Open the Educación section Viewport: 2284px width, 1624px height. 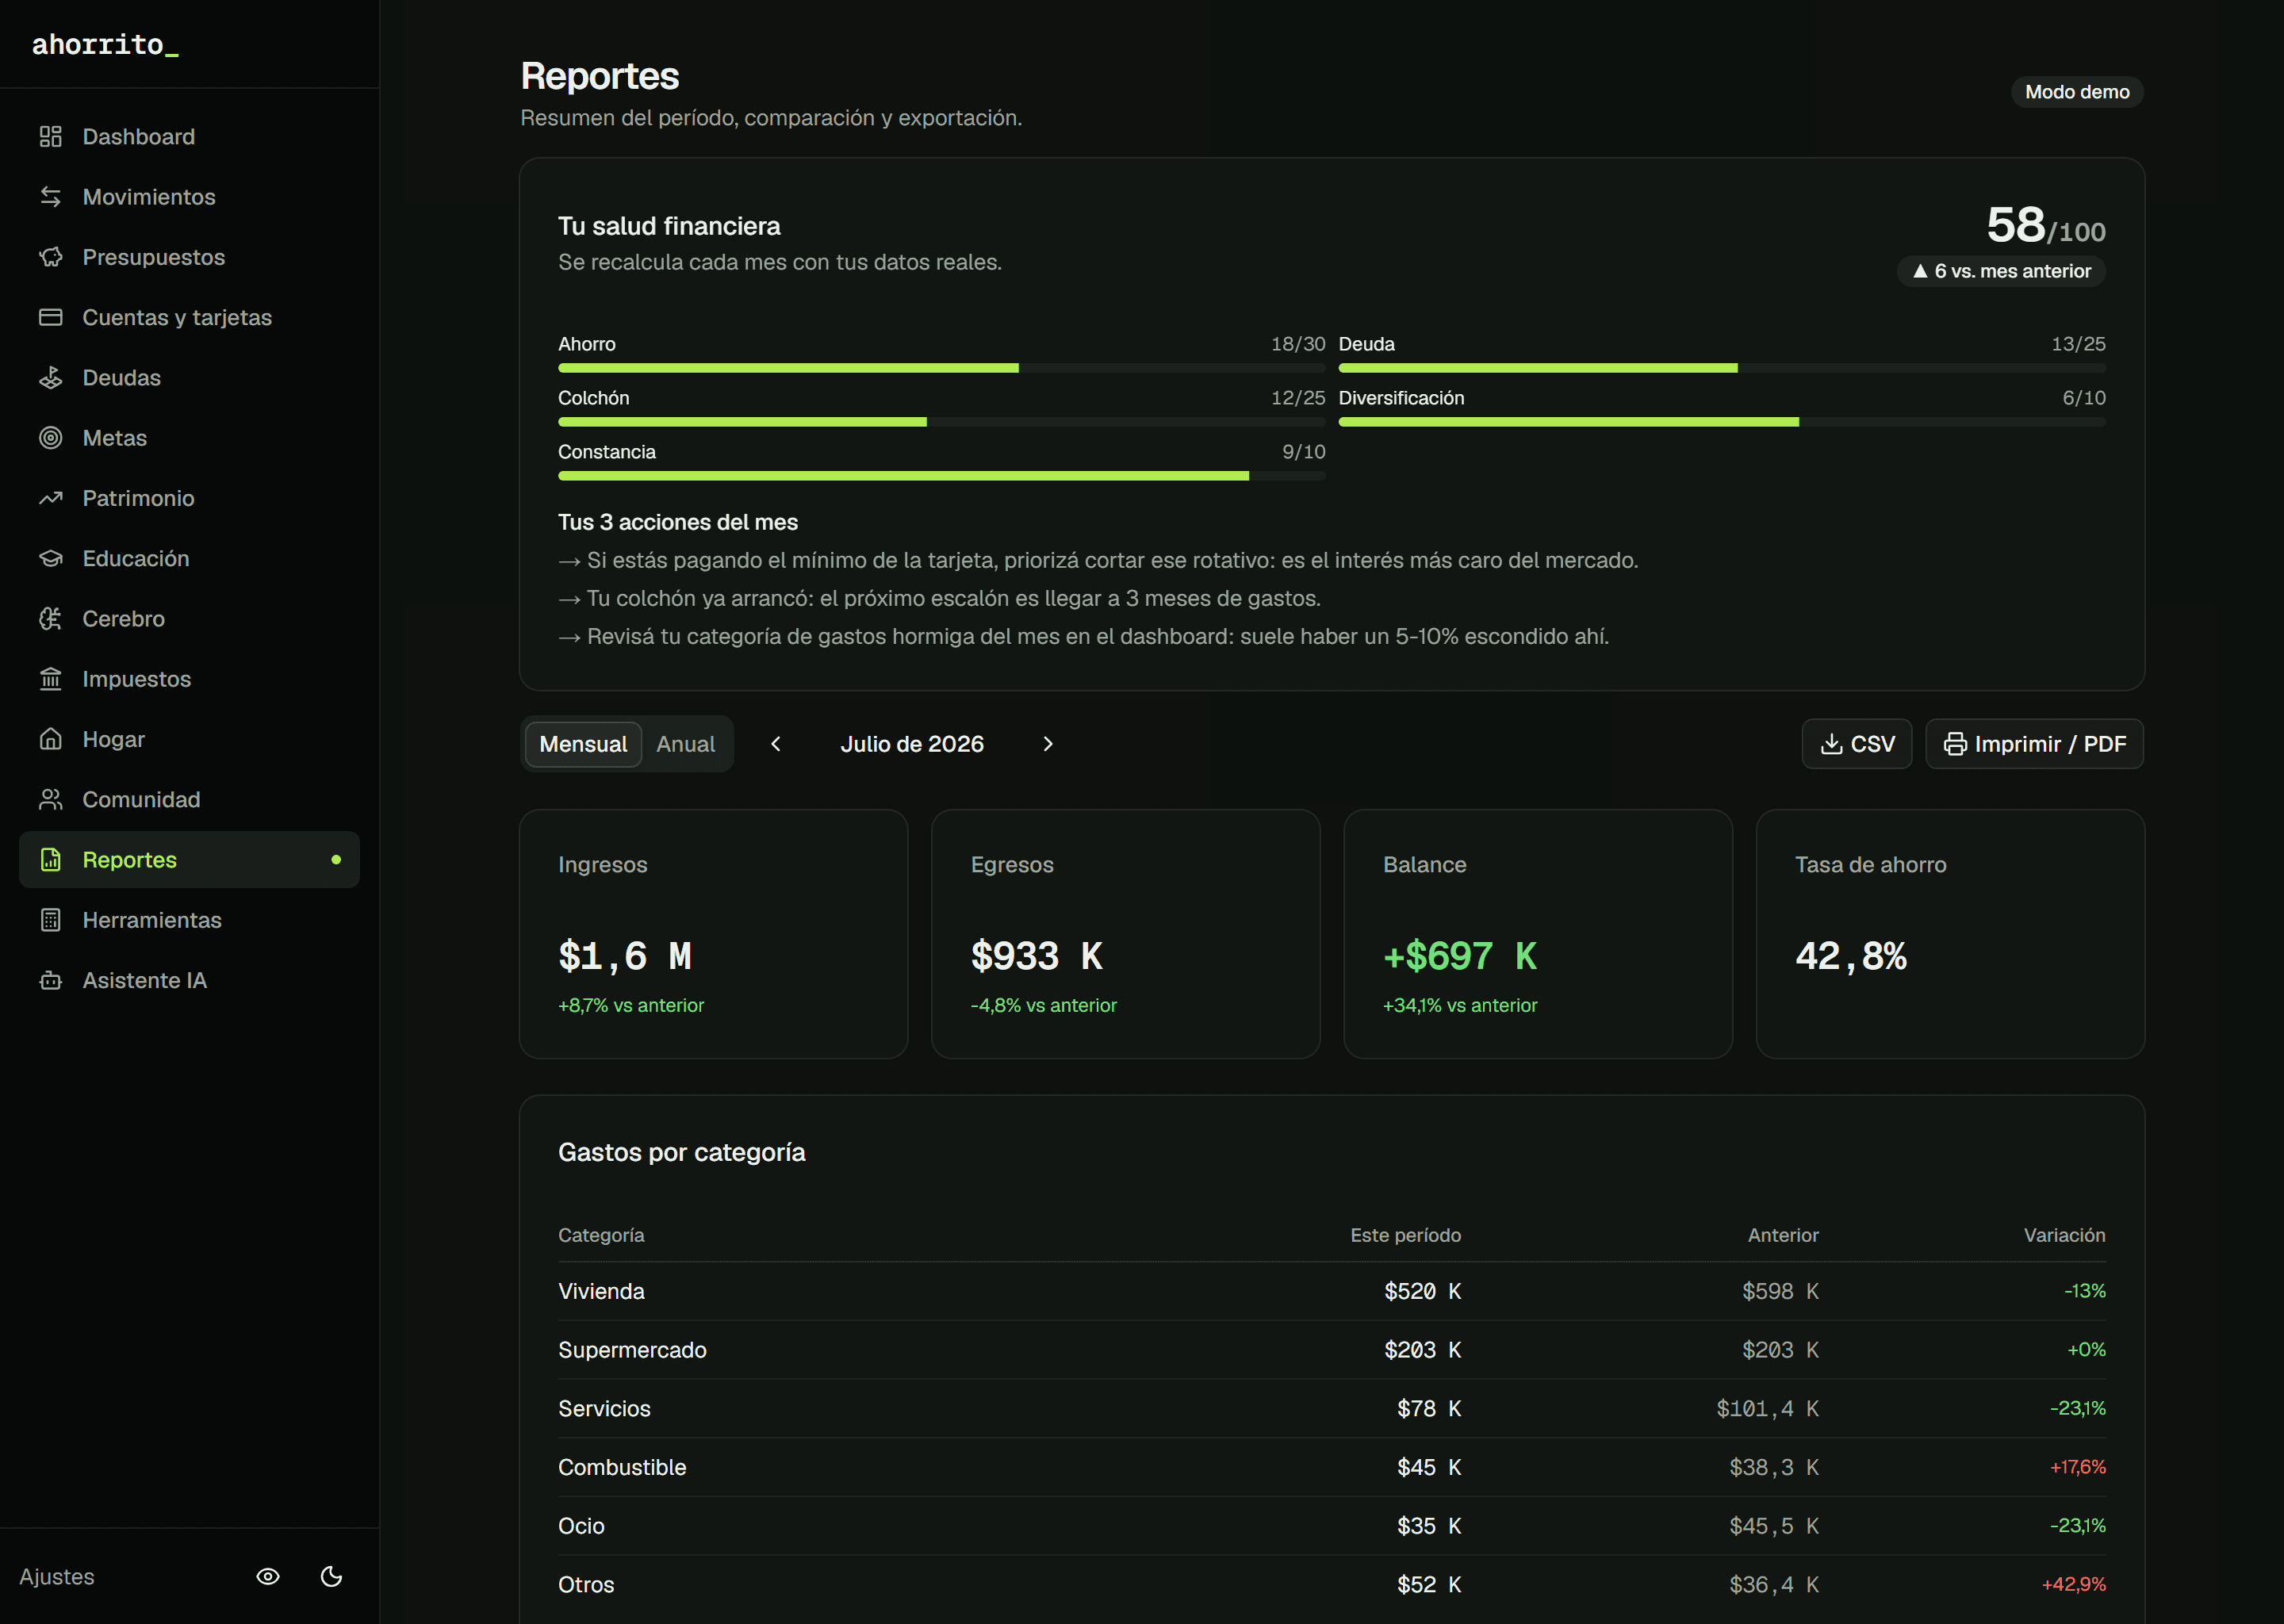point(189,558)
